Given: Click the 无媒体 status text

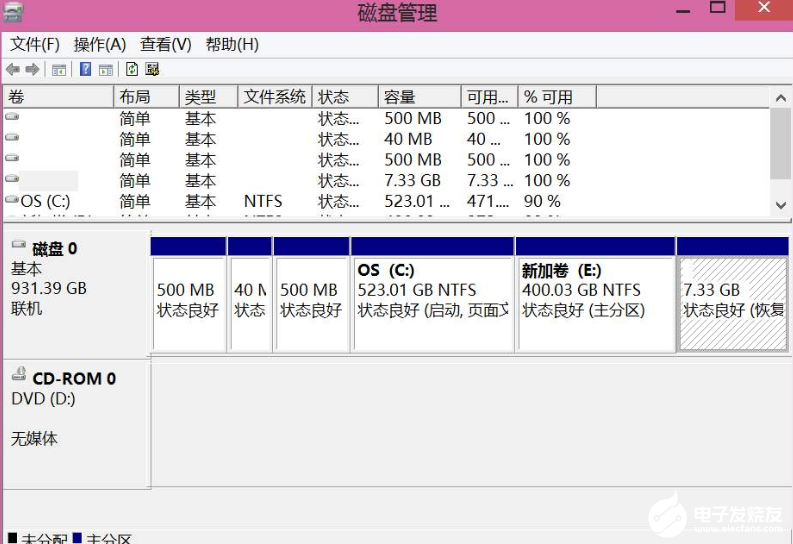Looking at the screenshot, I should 34,438.
